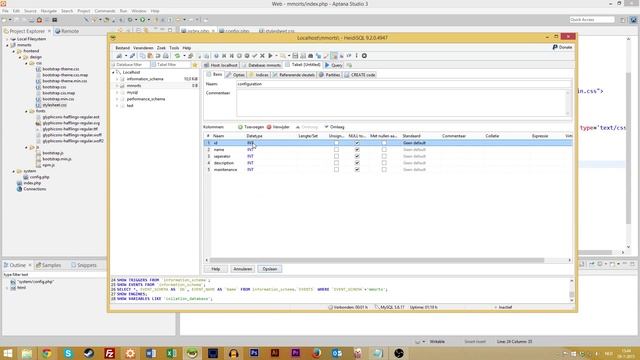
Task: Click the save disk icon in HeidiSQL toolbar
Action: [x=295, y=56]
